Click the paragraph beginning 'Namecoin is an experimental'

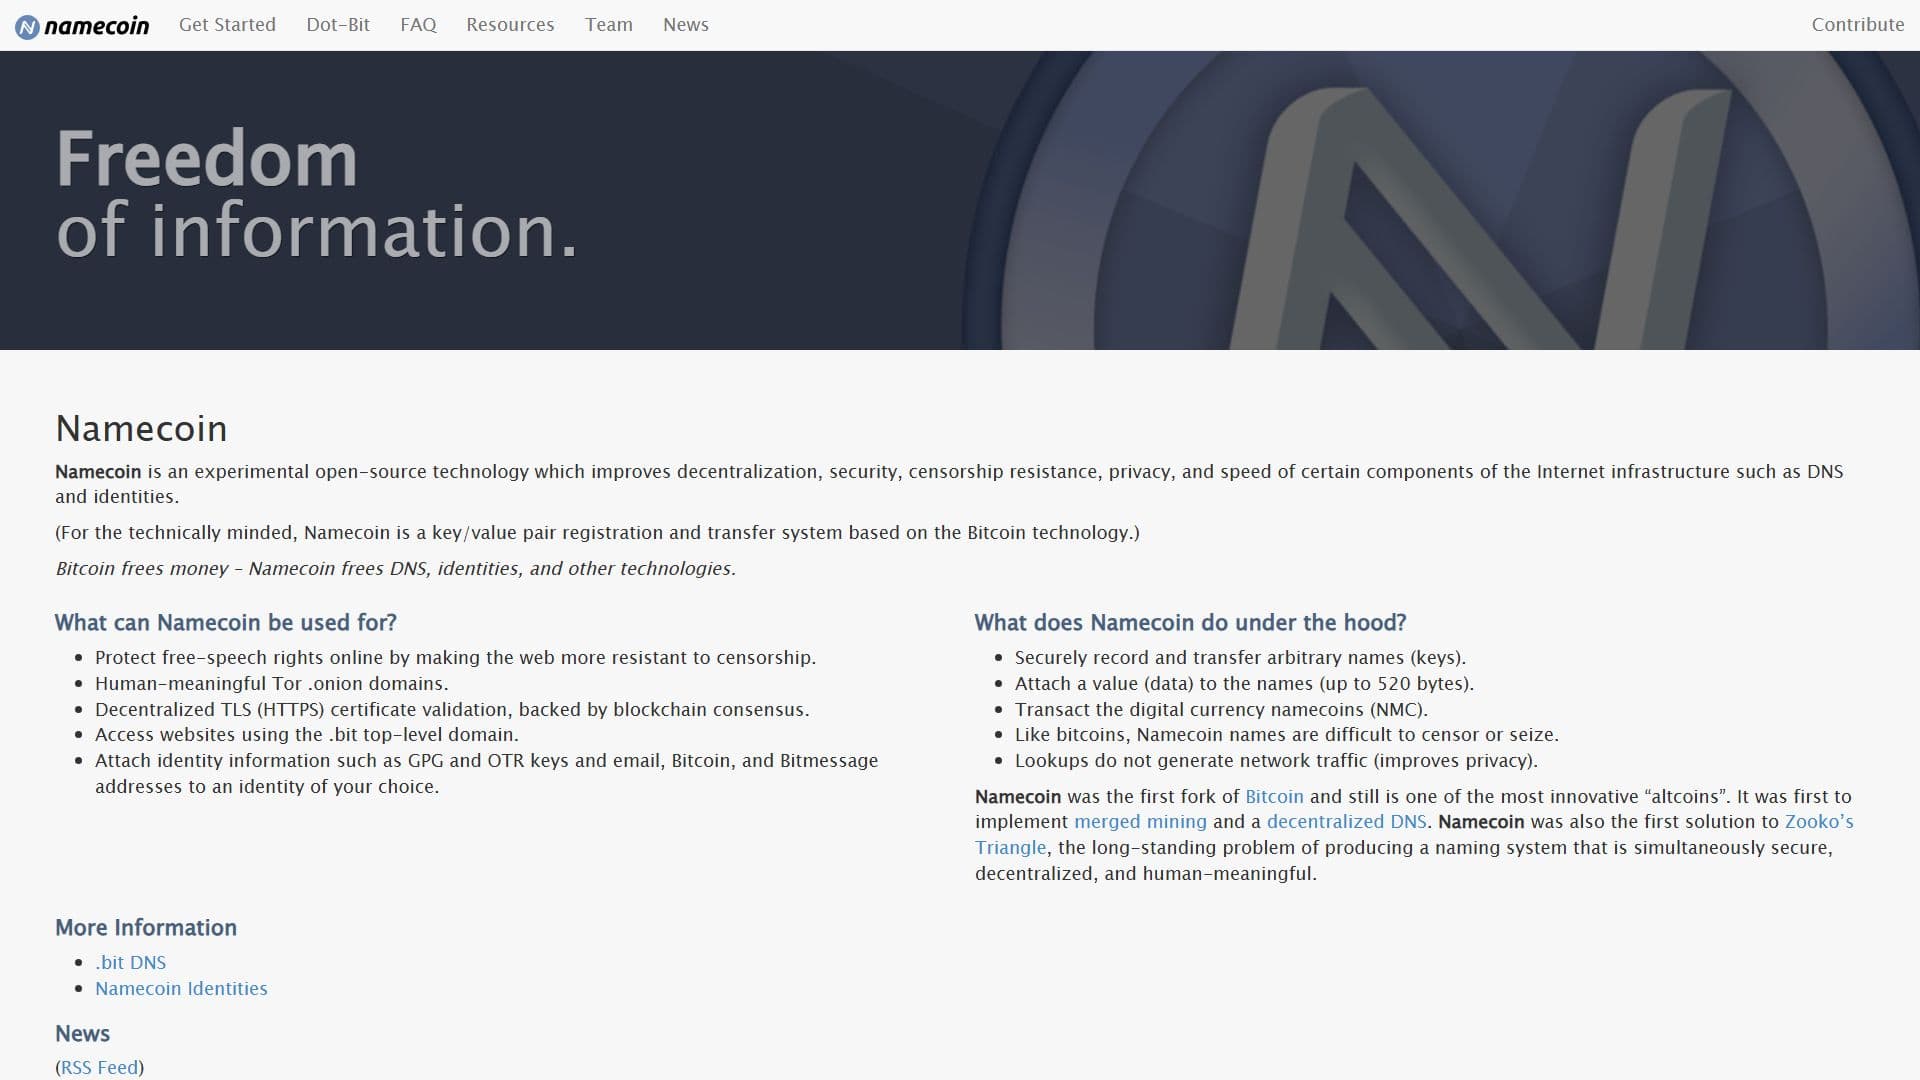(x=949, y=484)
